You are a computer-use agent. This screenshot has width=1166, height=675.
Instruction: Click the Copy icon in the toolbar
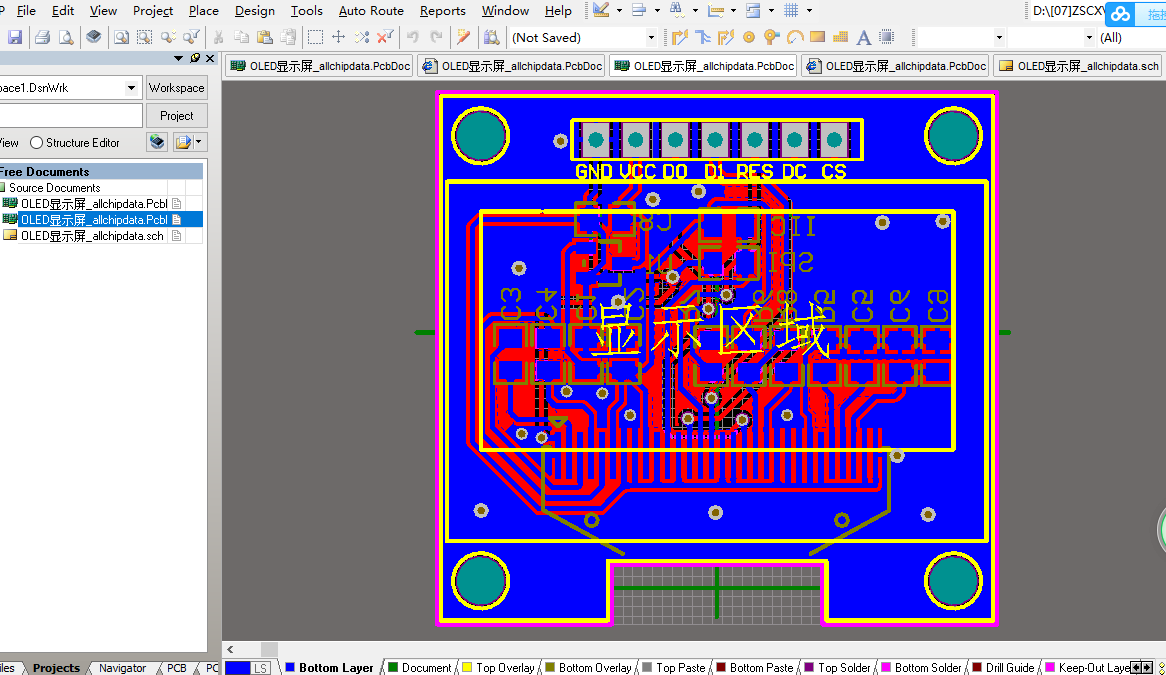click(x=242, y=37)
